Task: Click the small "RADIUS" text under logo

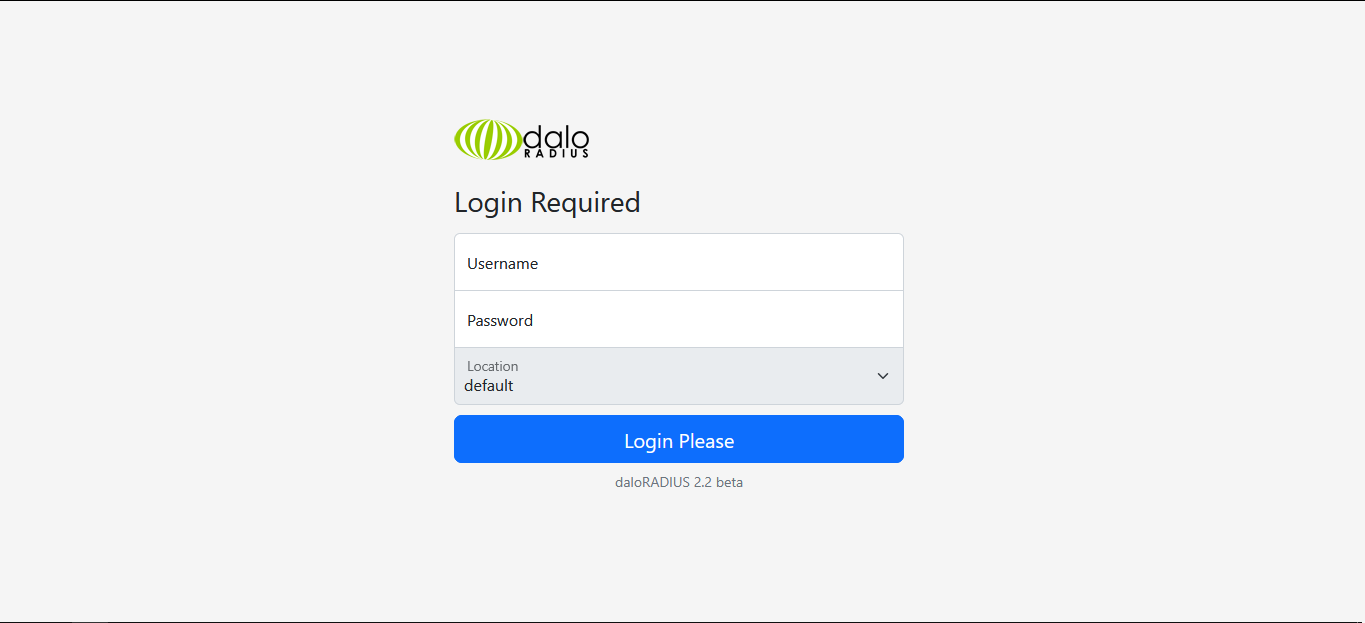Action: pyautogui.click(x=556, y=153)
